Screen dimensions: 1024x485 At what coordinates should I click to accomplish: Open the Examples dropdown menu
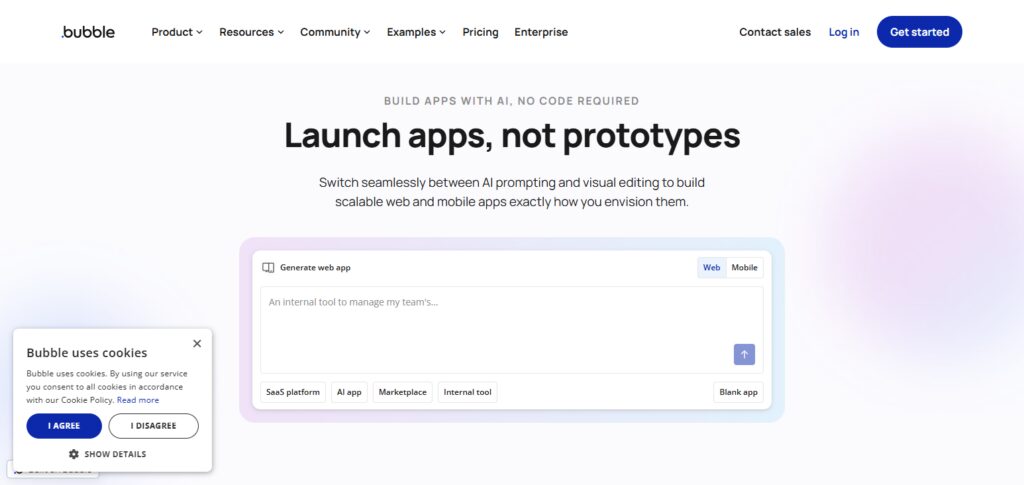coord(416,32)
